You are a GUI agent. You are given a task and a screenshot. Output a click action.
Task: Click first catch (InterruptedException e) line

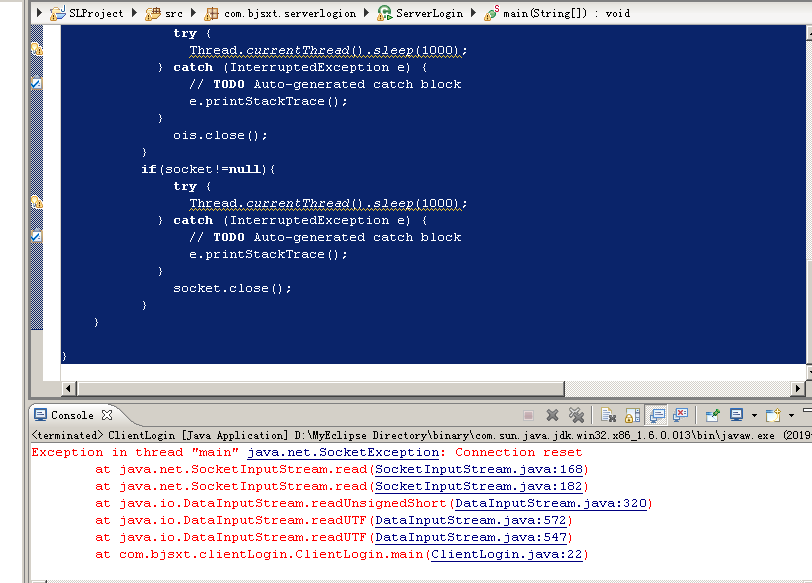pyautogui.click(x=293, y=67)
